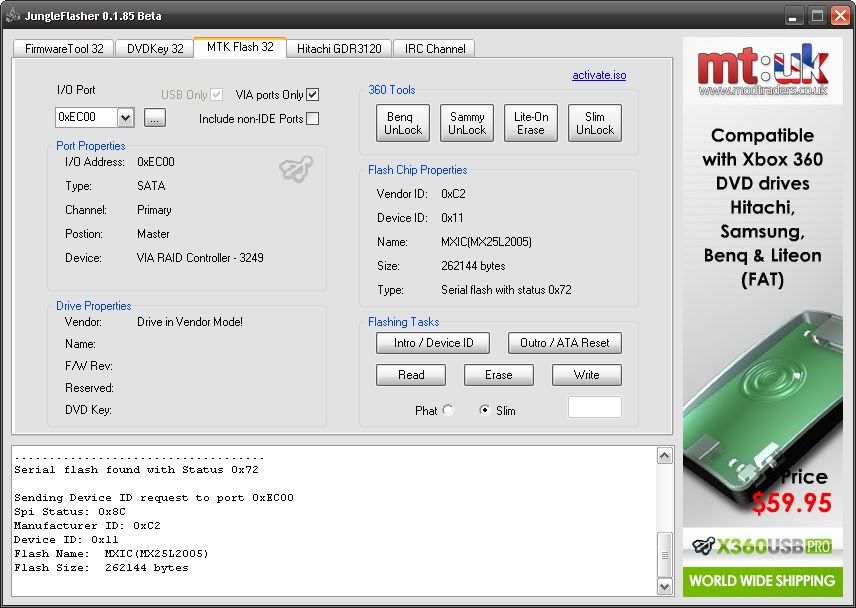Click the 'Sending Device ID request' log line

pos(154,498)
